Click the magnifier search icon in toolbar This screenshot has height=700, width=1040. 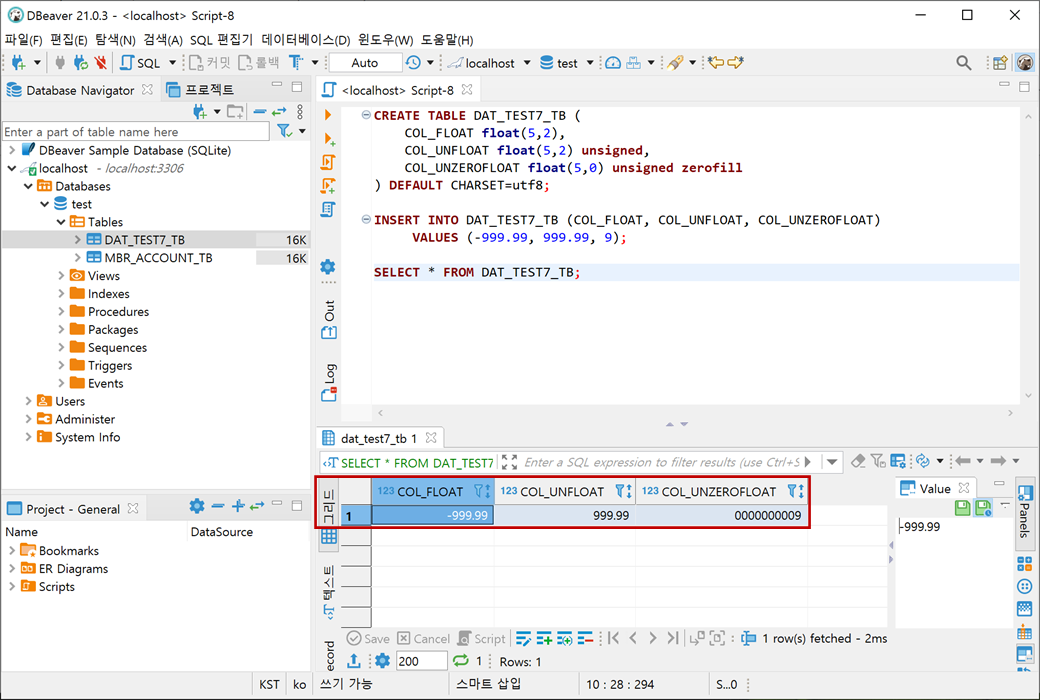click(964, 63)
